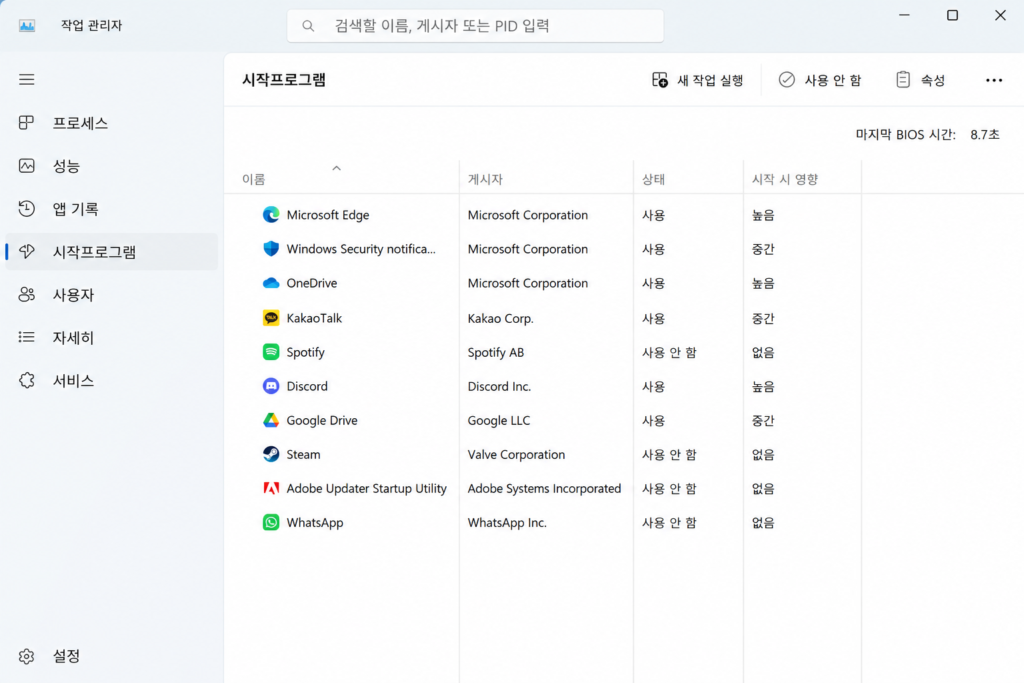Sort by the 이름 column header
Image resolution: width=1024 pixels, height=683 pixels.
(x=253, y=180)
